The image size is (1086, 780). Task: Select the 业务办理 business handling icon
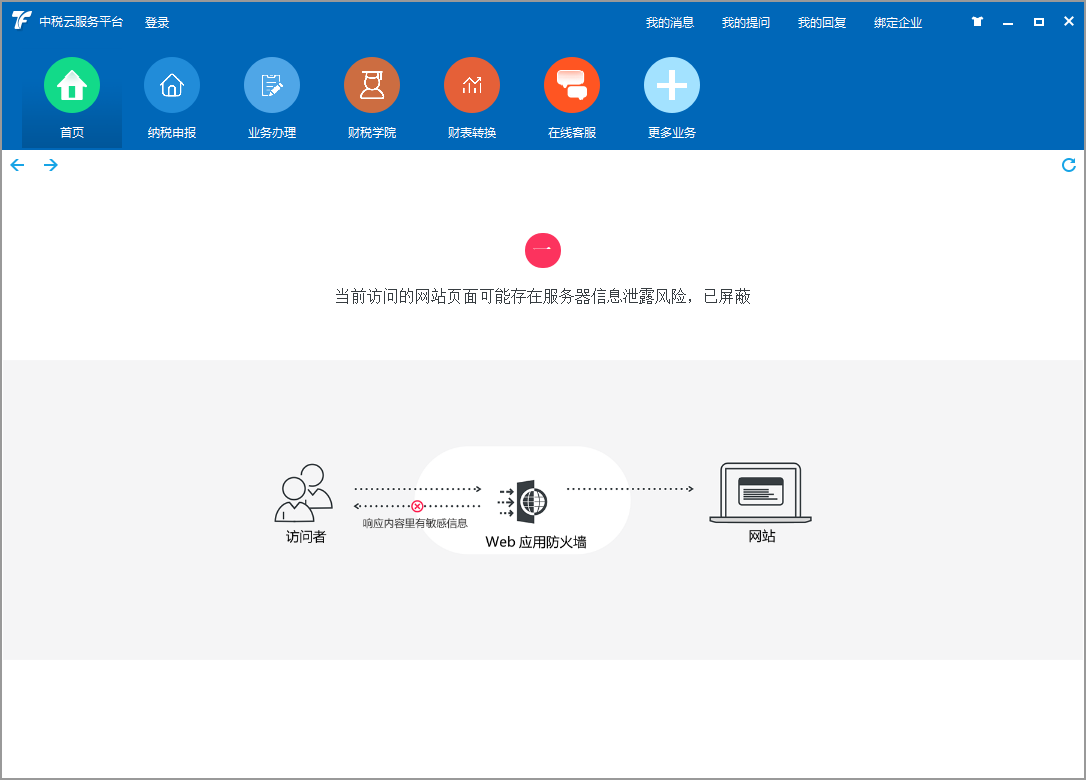[x=272, y=86]
